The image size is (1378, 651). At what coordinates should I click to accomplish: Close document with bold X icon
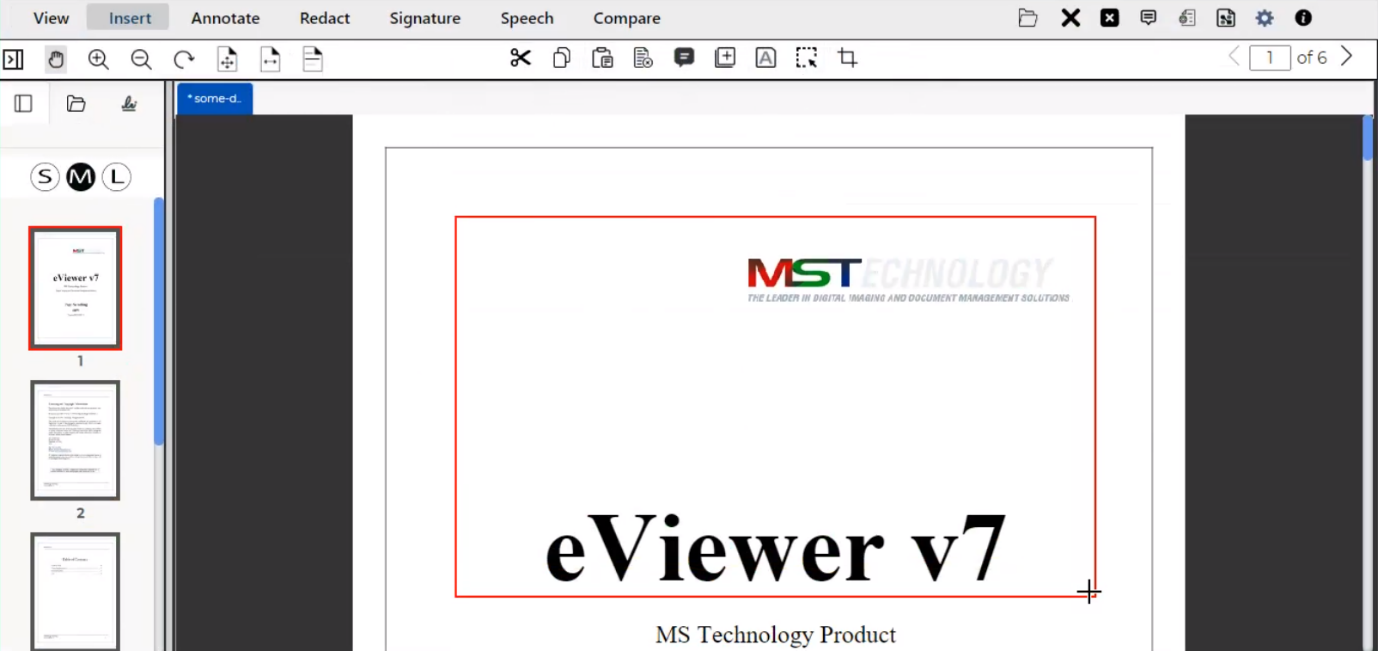pos(1071,18)
